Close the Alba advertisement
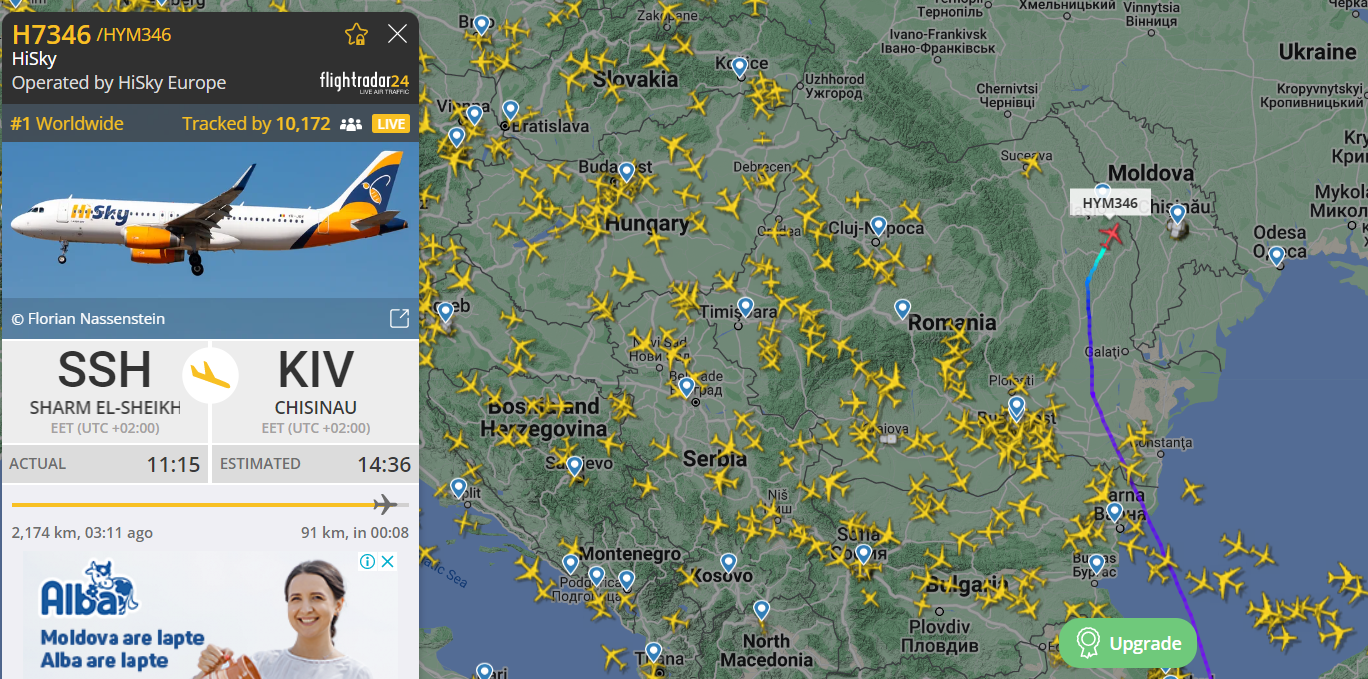Viewport: 1368px width, 679px height. (387, 562)
